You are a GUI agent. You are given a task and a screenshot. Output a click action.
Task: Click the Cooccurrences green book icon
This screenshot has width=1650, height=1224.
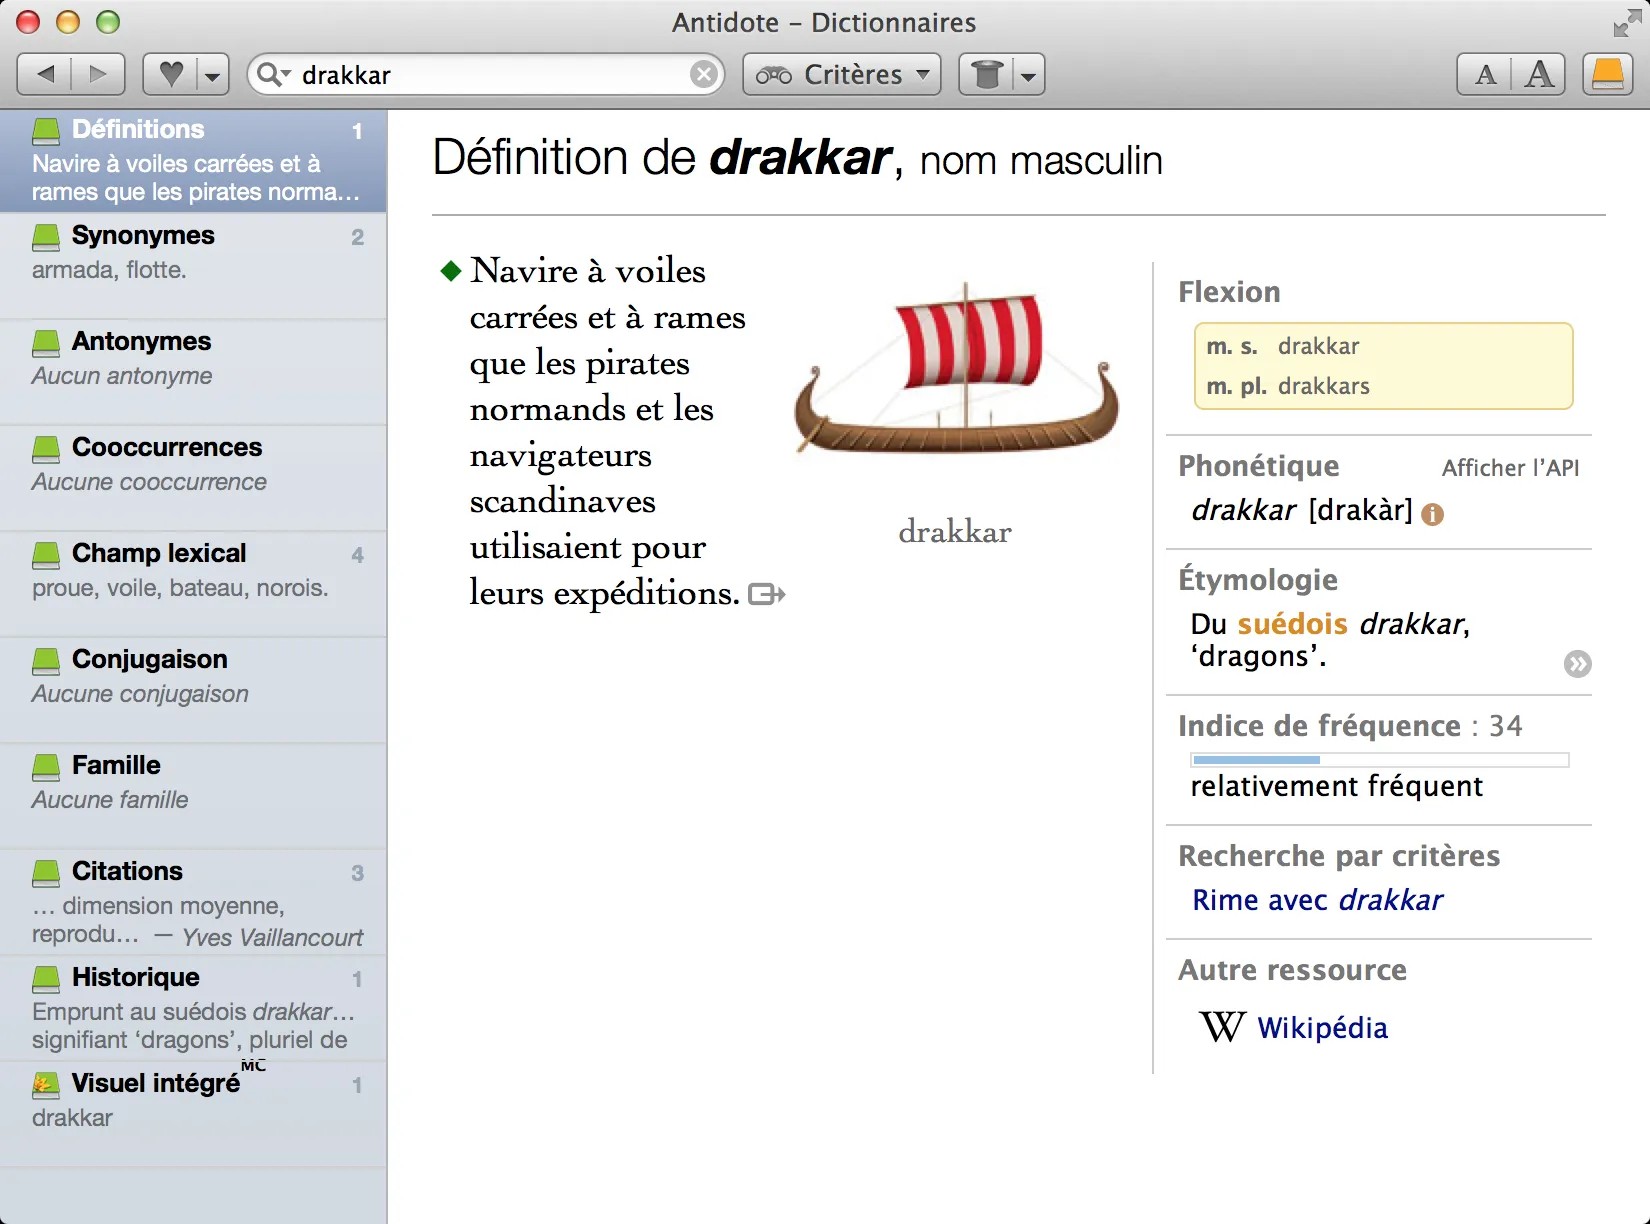point(46,449)
